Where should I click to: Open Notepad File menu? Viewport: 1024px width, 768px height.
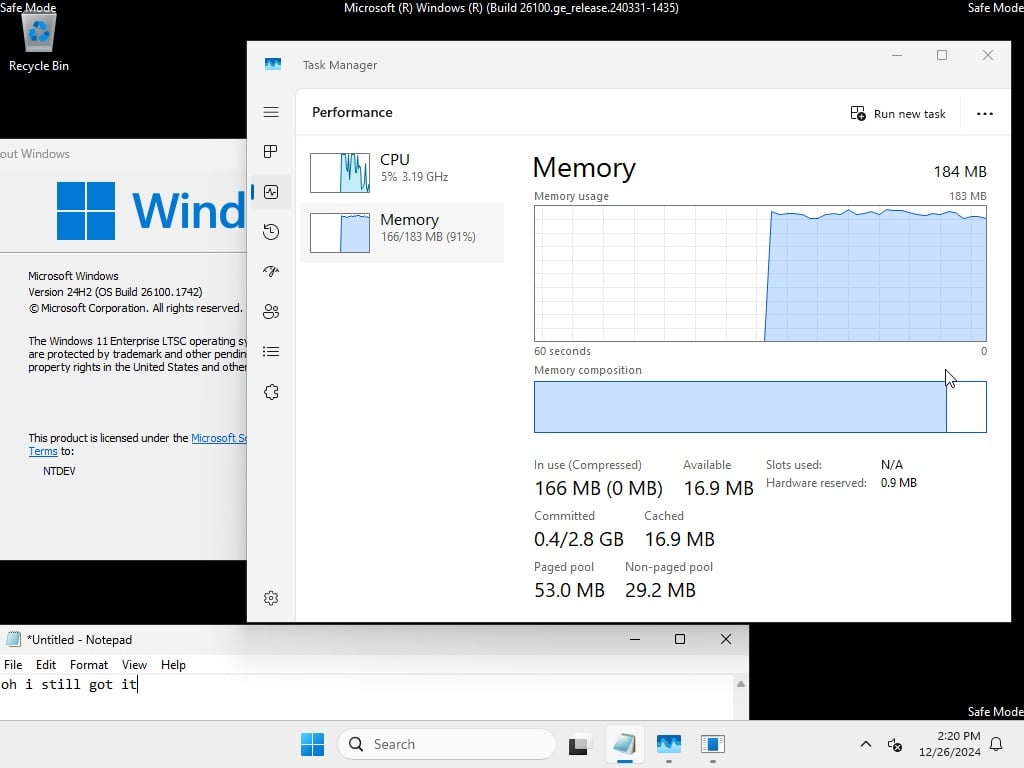(x=13, y=665)
